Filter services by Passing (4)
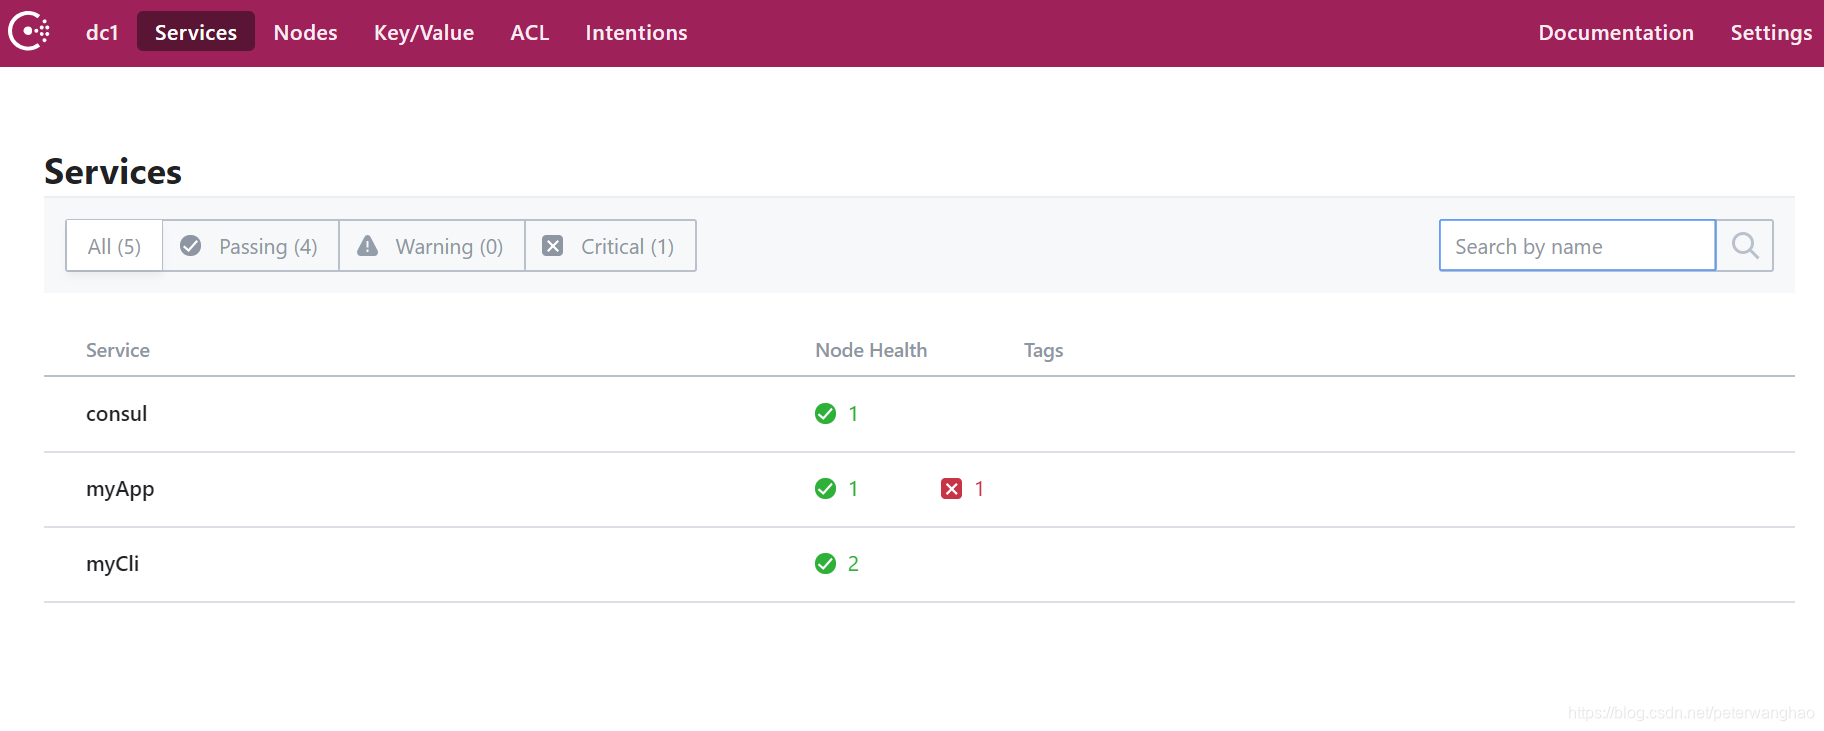The width and height of the screenshot is (1824, 731). pos(250,246)
